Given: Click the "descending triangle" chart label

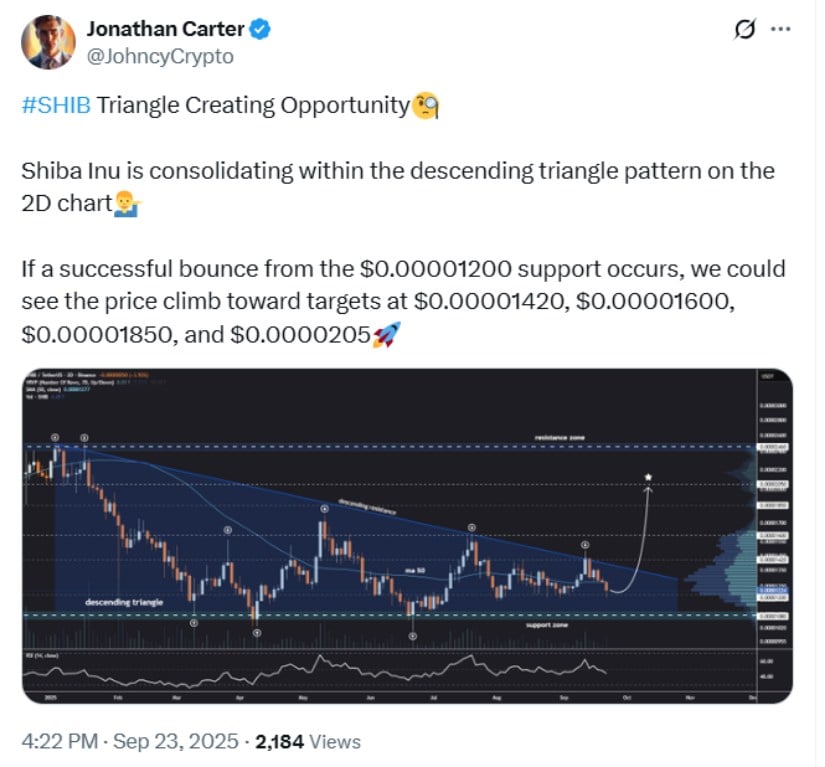Looking at the screenshot, I should pos(124,602).
